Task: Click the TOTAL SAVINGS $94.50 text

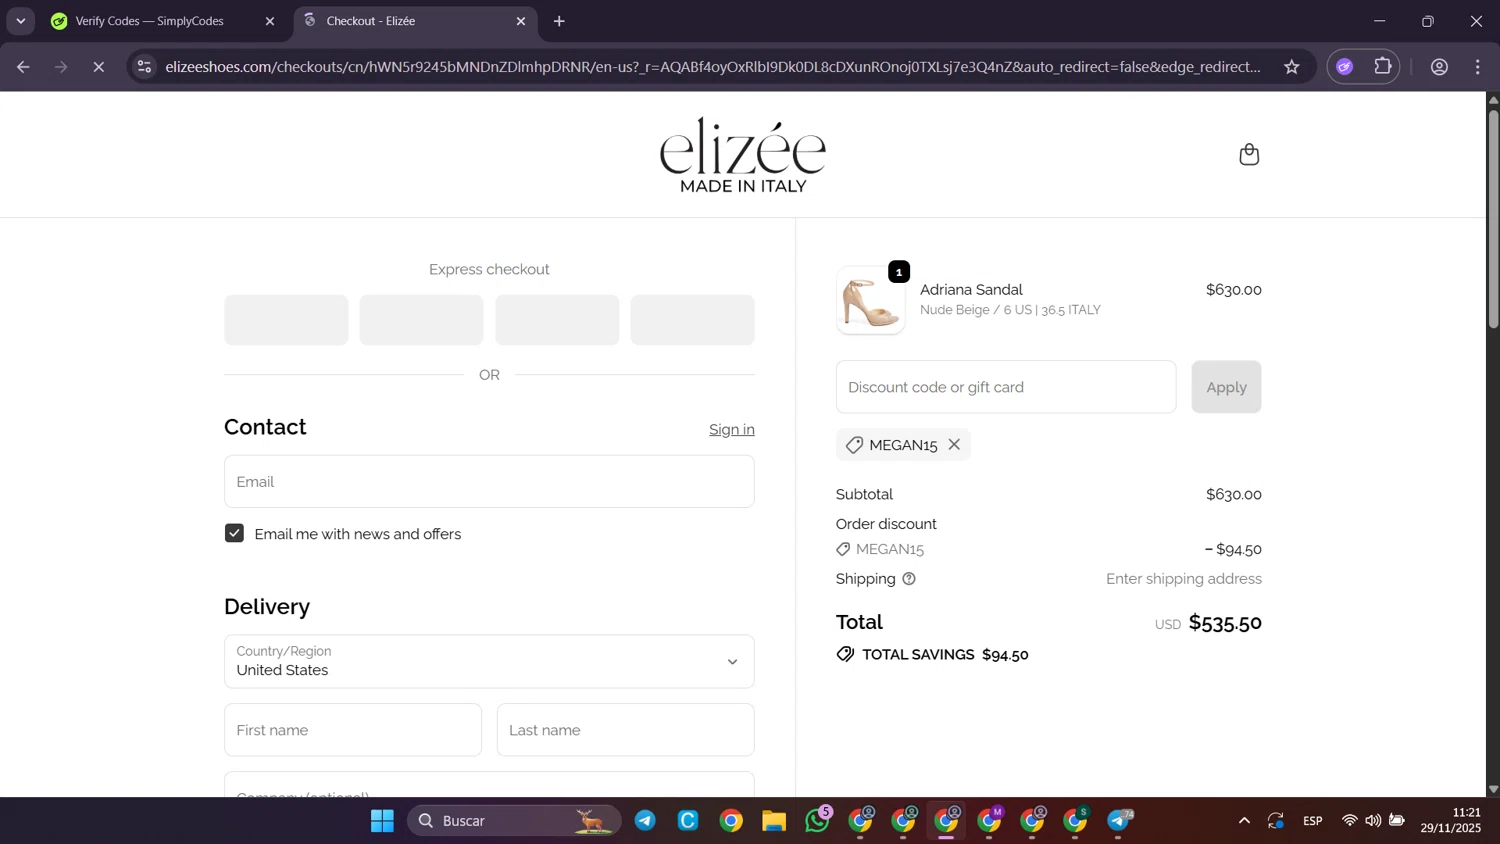Action: 945,655
